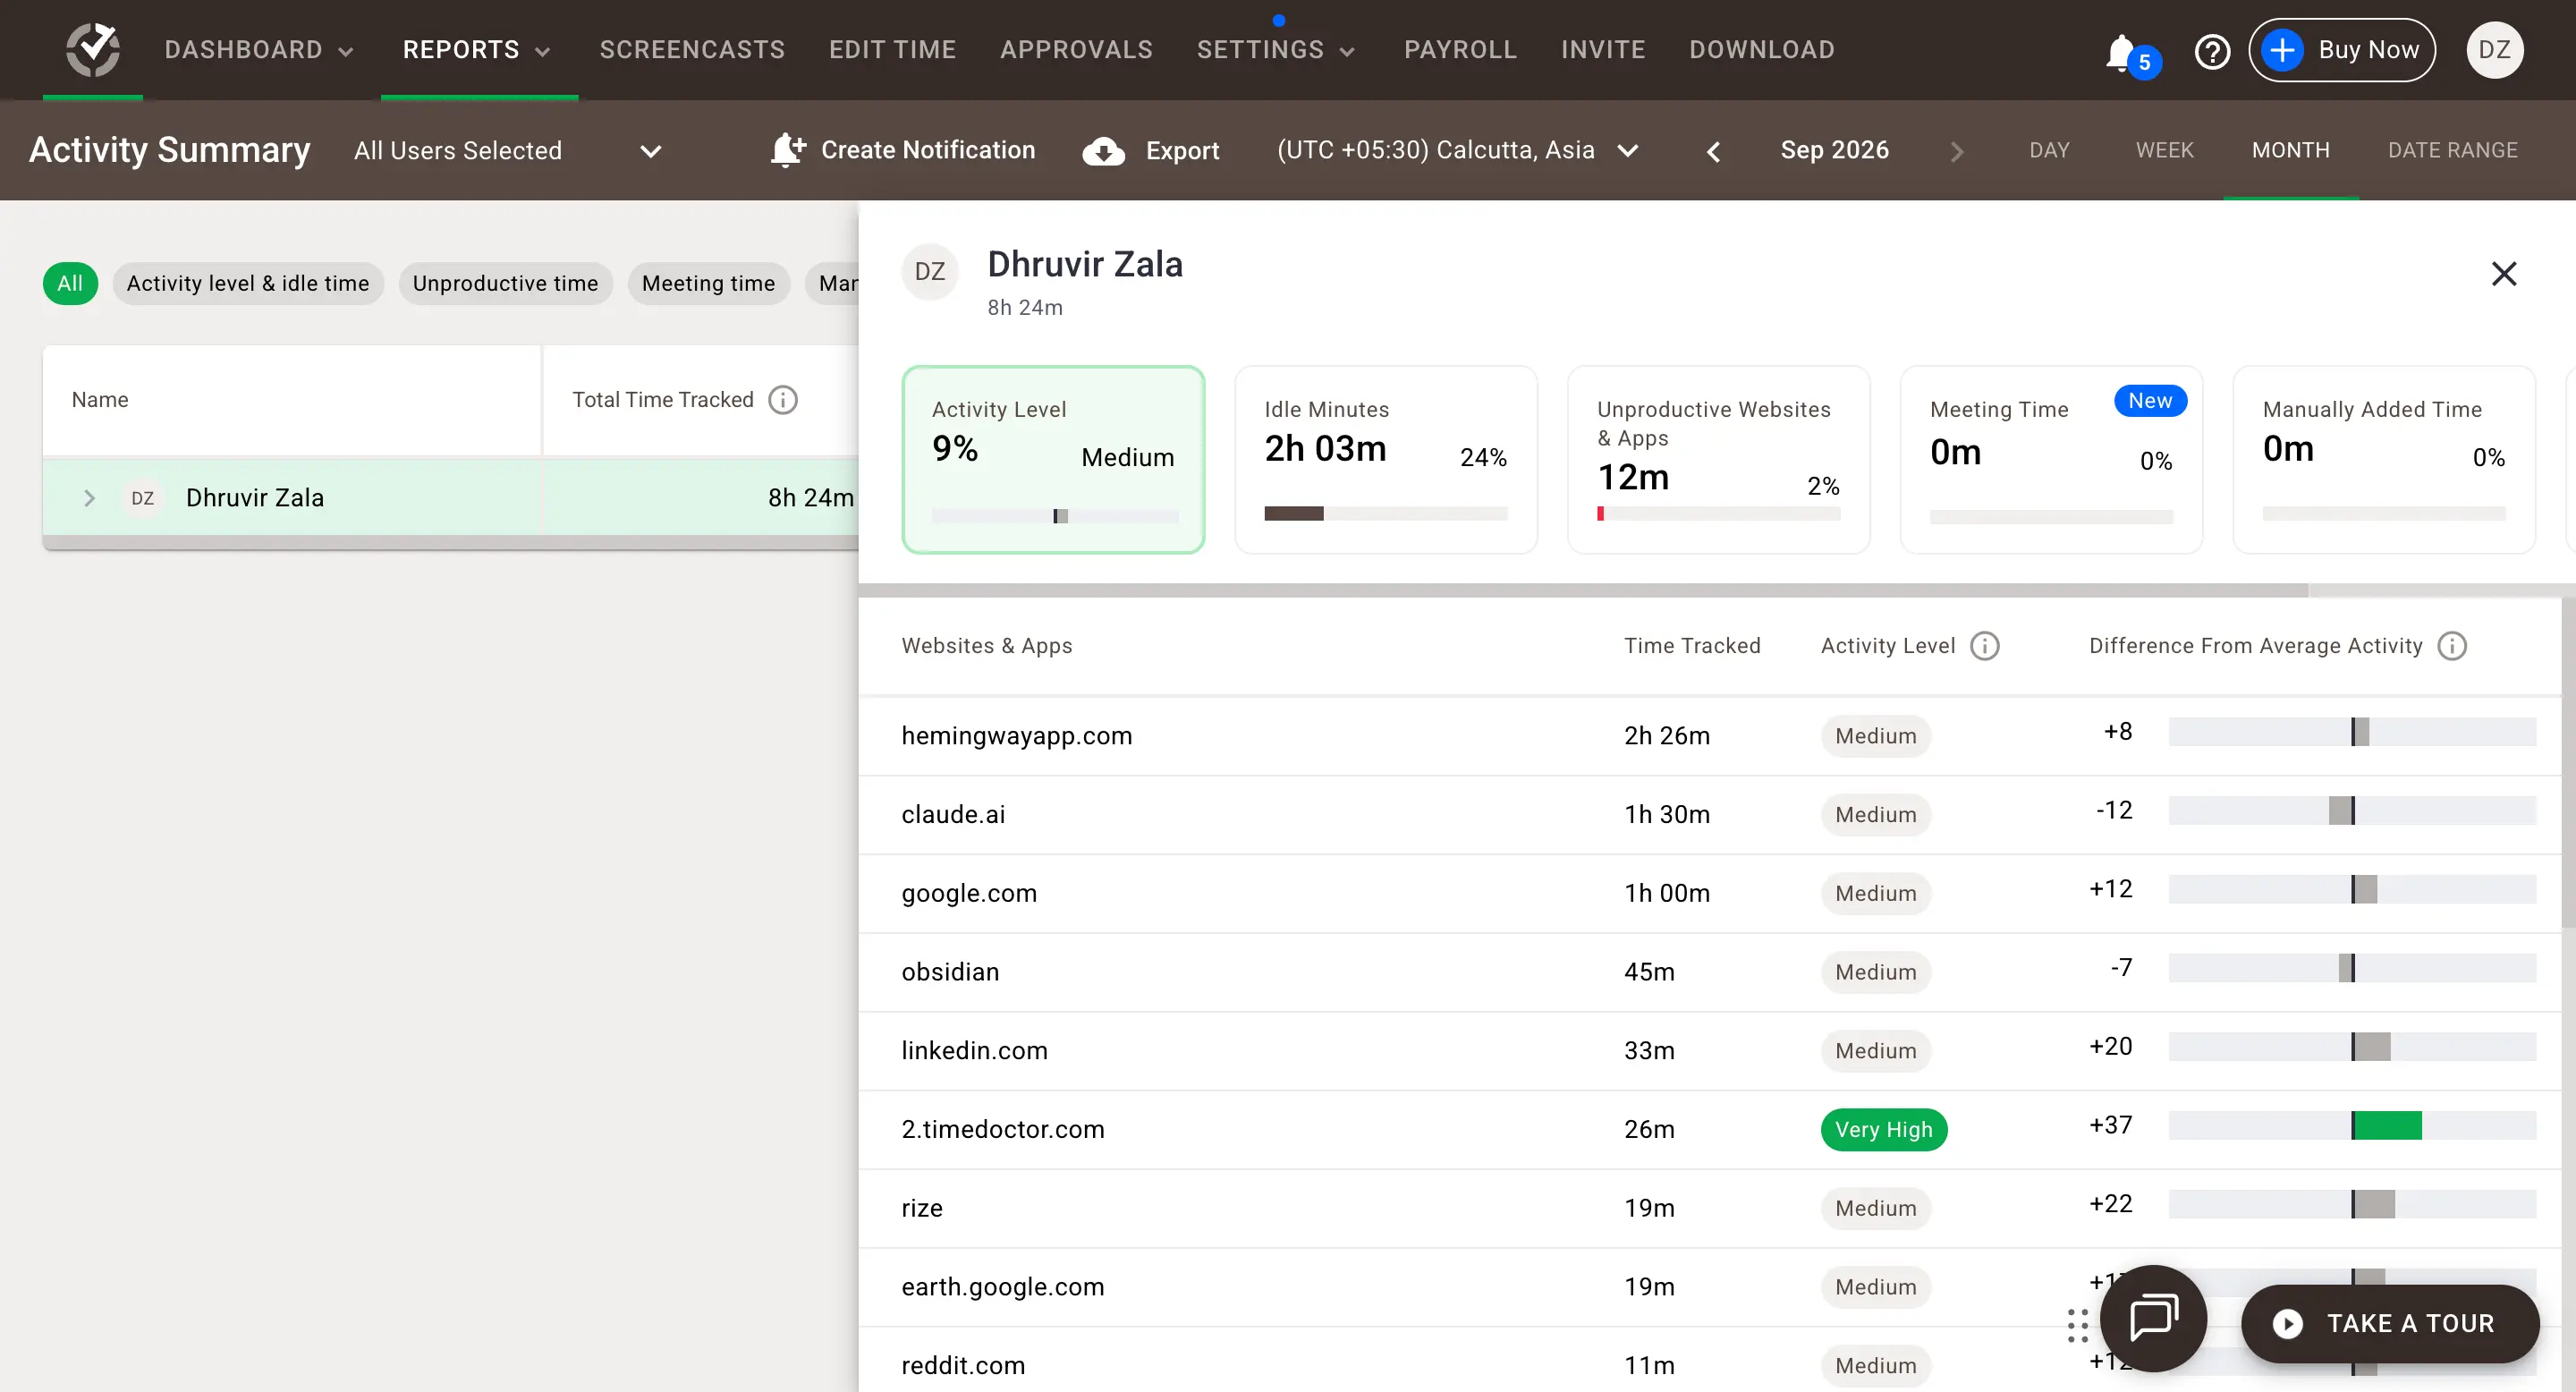Click info icon beside Difference From Average Activity
Image resolution: width=2576 pixels, height=1392 pixels.
pos(2451,646)
